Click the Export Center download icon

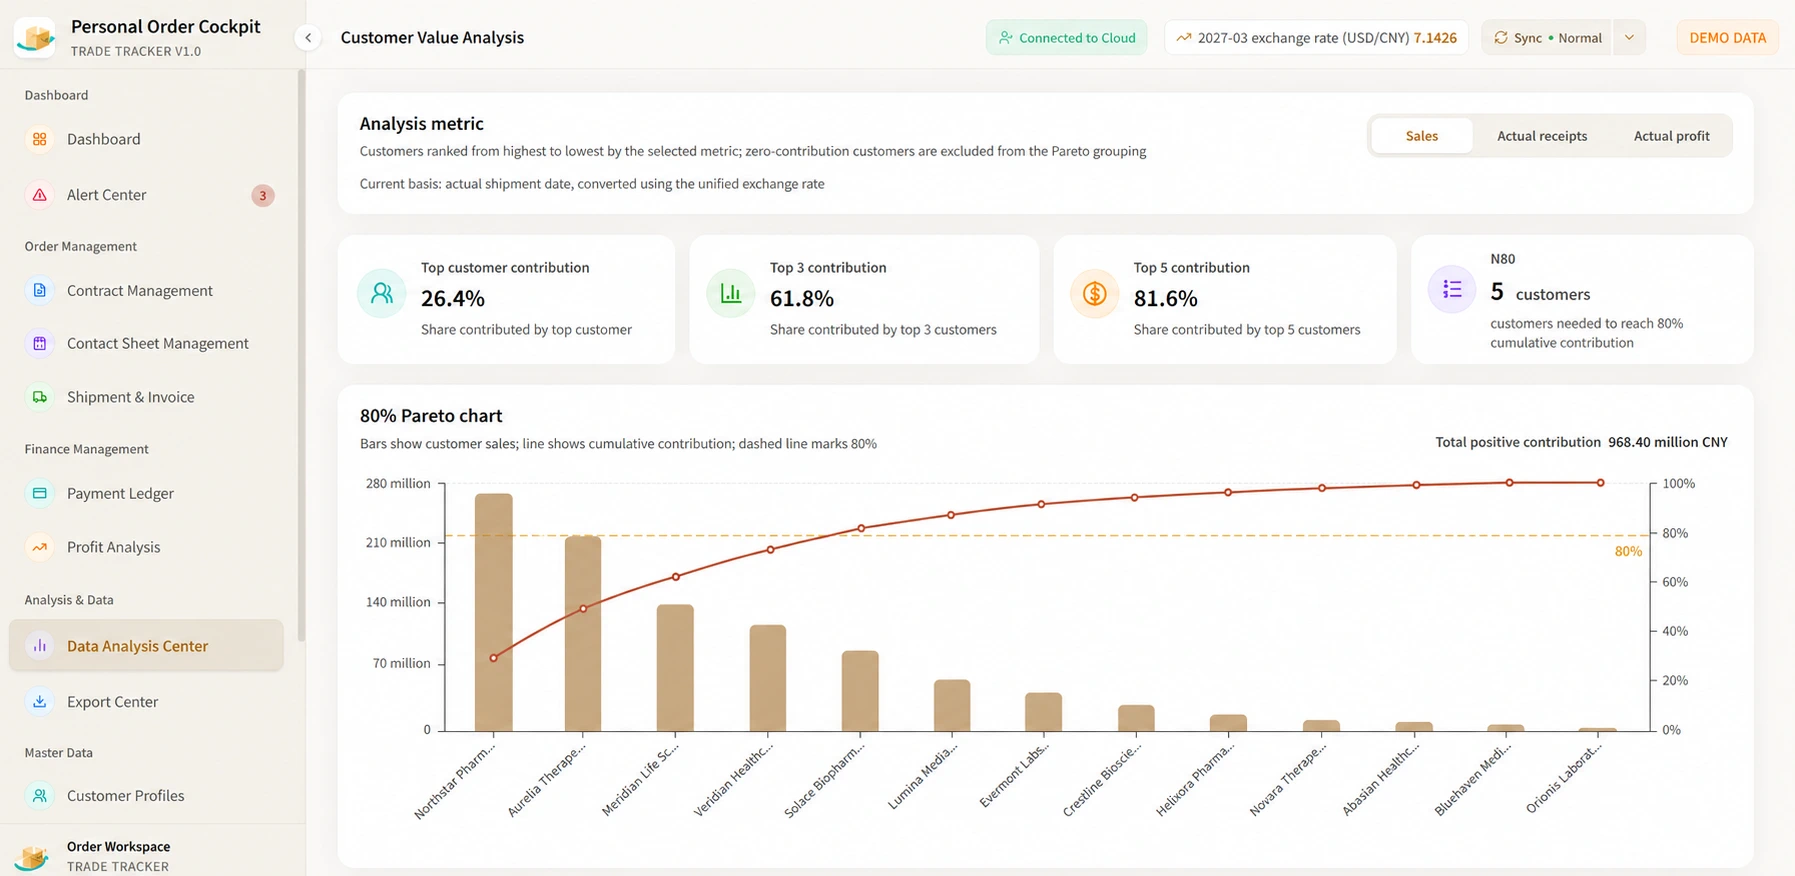[40, 701]
